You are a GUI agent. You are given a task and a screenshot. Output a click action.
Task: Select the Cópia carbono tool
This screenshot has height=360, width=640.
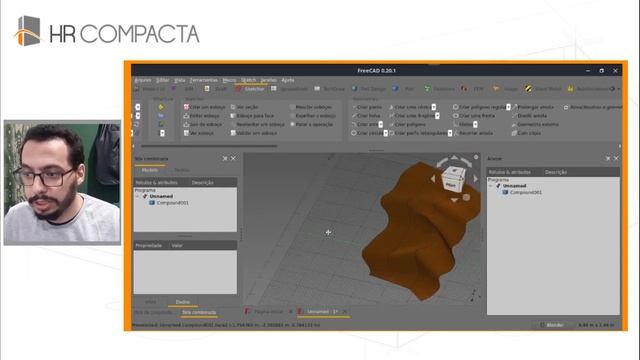pyautogui.click(x=526, y=133)
